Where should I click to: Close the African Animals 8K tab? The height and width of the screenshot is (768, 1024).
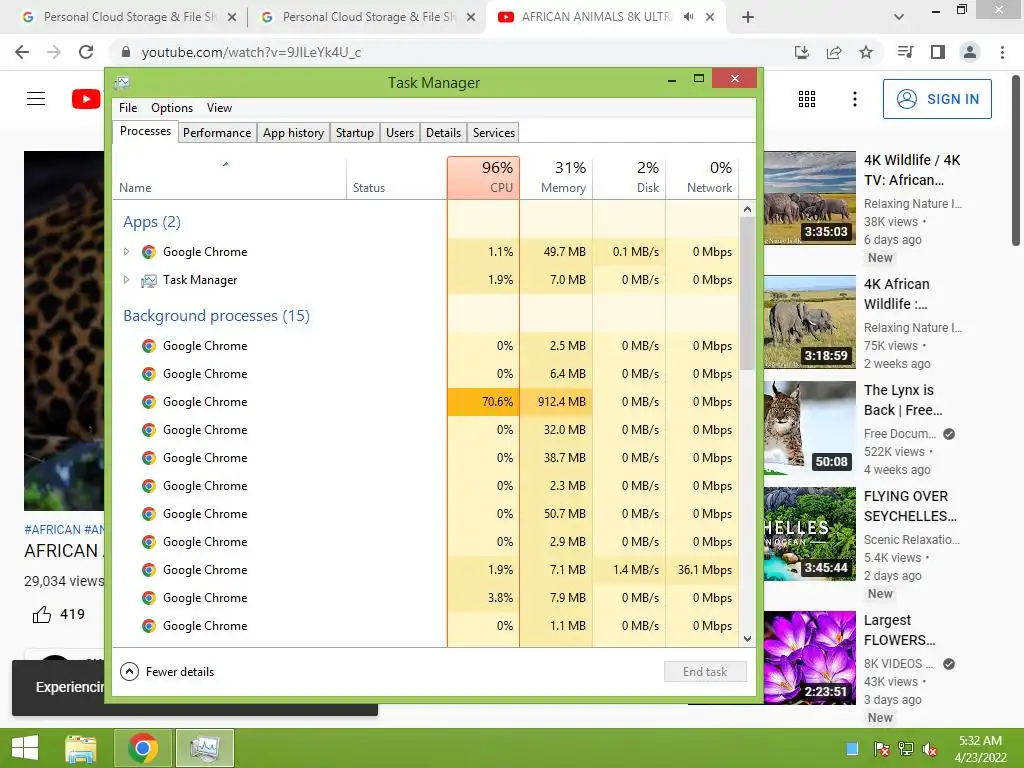[x=710, y=17]
